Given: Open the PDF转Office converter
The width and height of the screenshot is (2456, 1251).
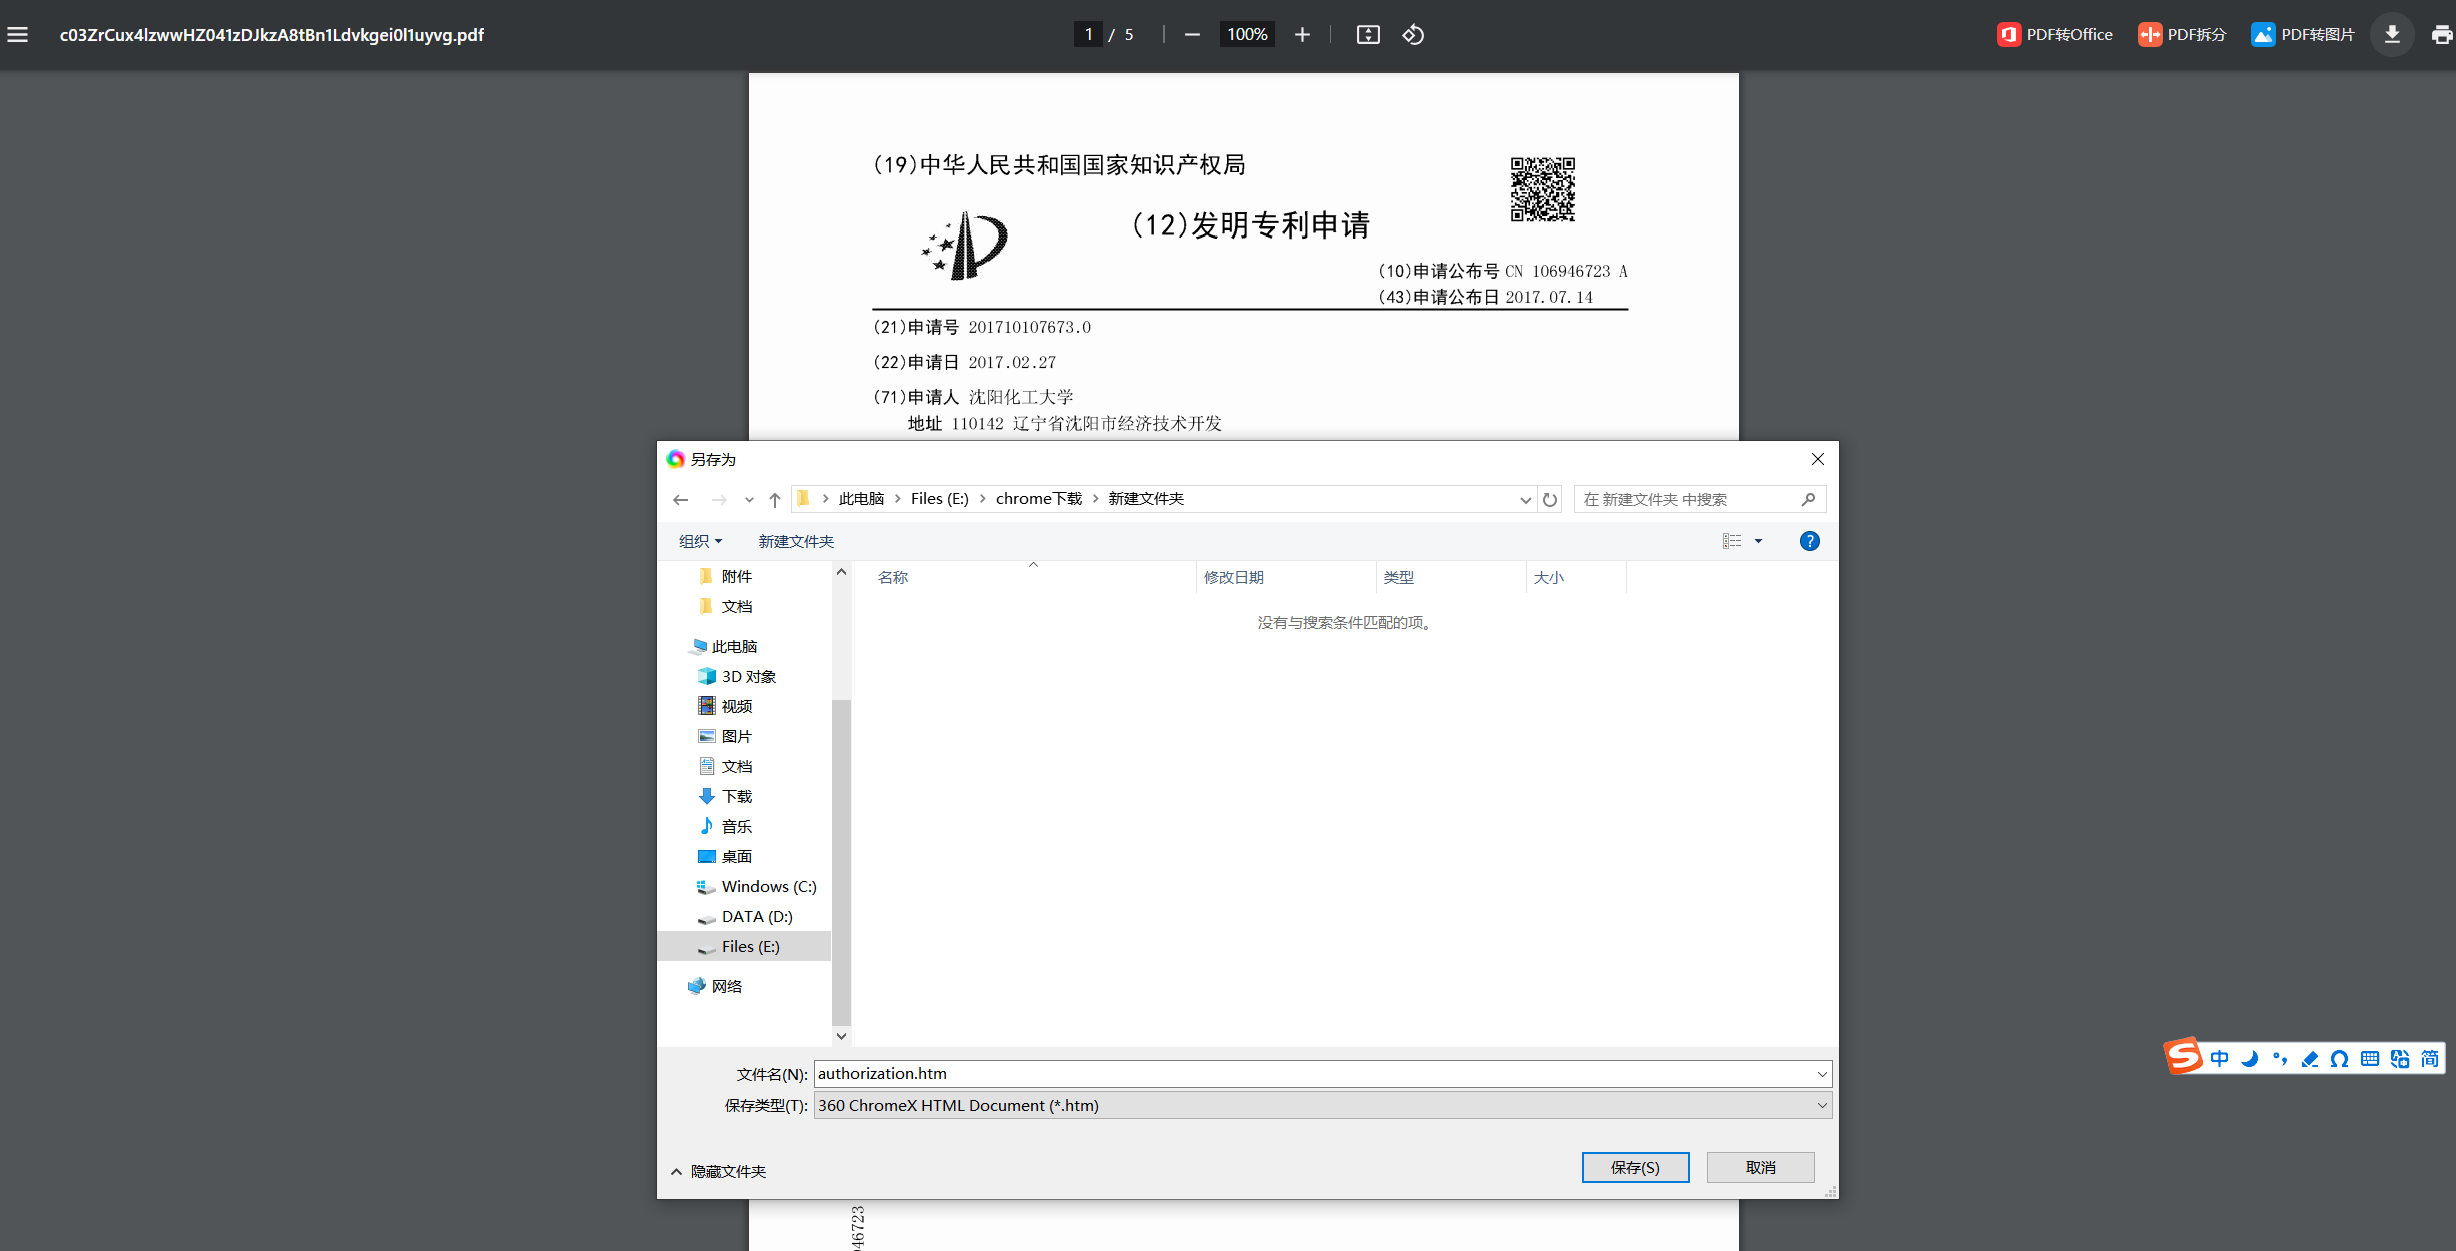Looking at the screenshot, I should tap(2055, 33).
